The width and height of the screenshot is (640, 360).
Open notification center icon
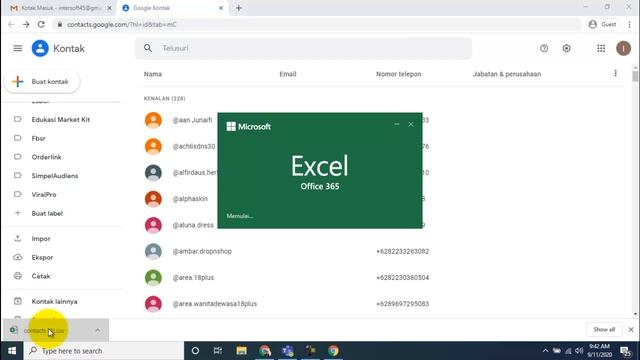click(626, 351)
